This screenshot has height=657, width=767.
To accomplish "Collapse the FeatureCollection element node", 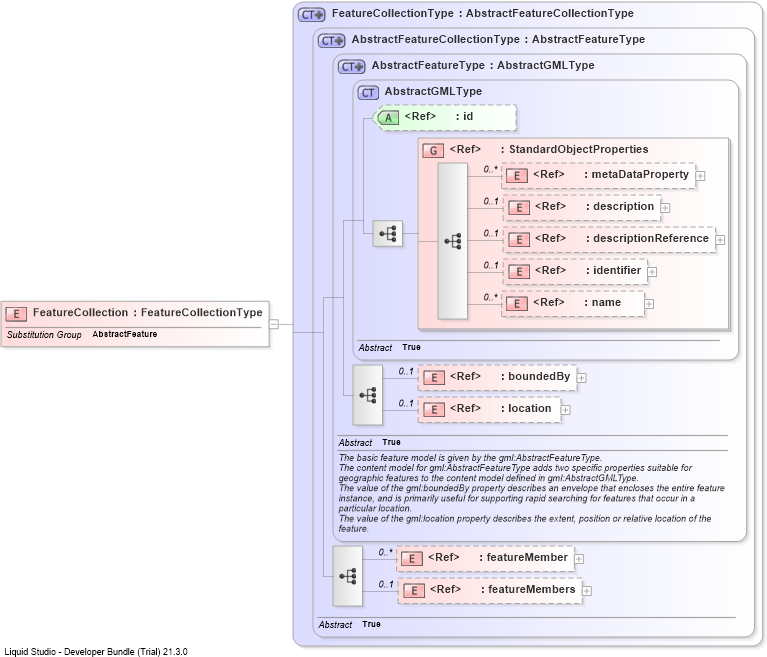I will 274,324.
